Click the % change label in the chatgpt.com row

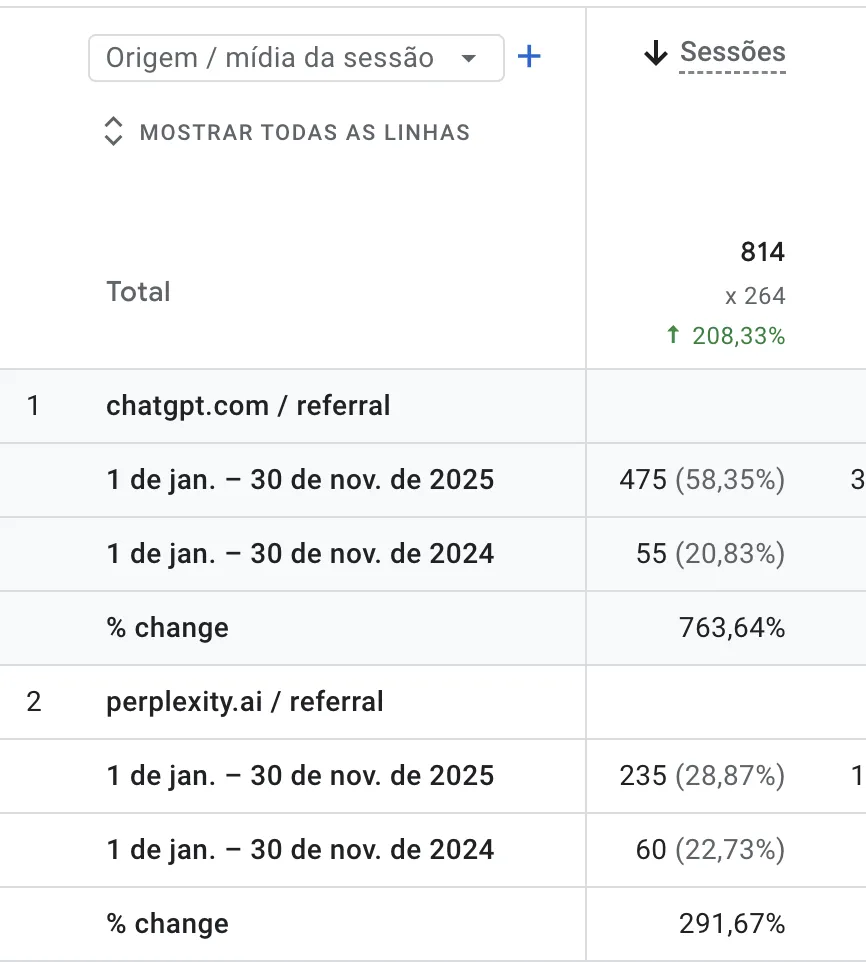pos(168,627)
